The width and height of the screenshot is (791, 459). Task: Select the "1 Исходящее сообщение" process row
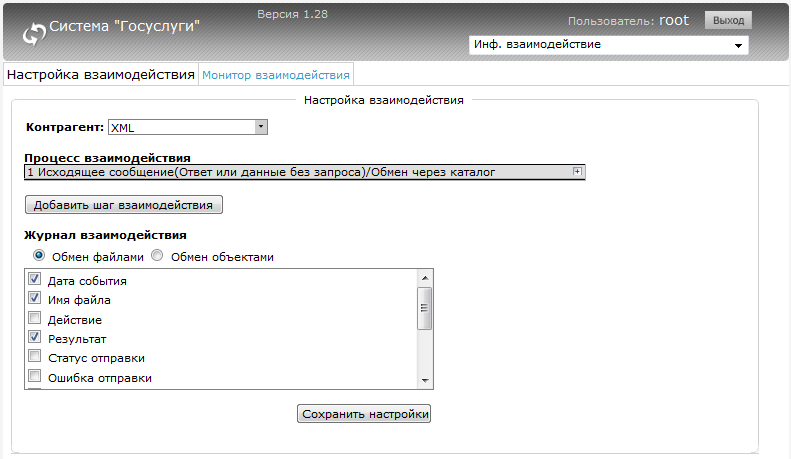pyautogui.click(x=304, y=172)
